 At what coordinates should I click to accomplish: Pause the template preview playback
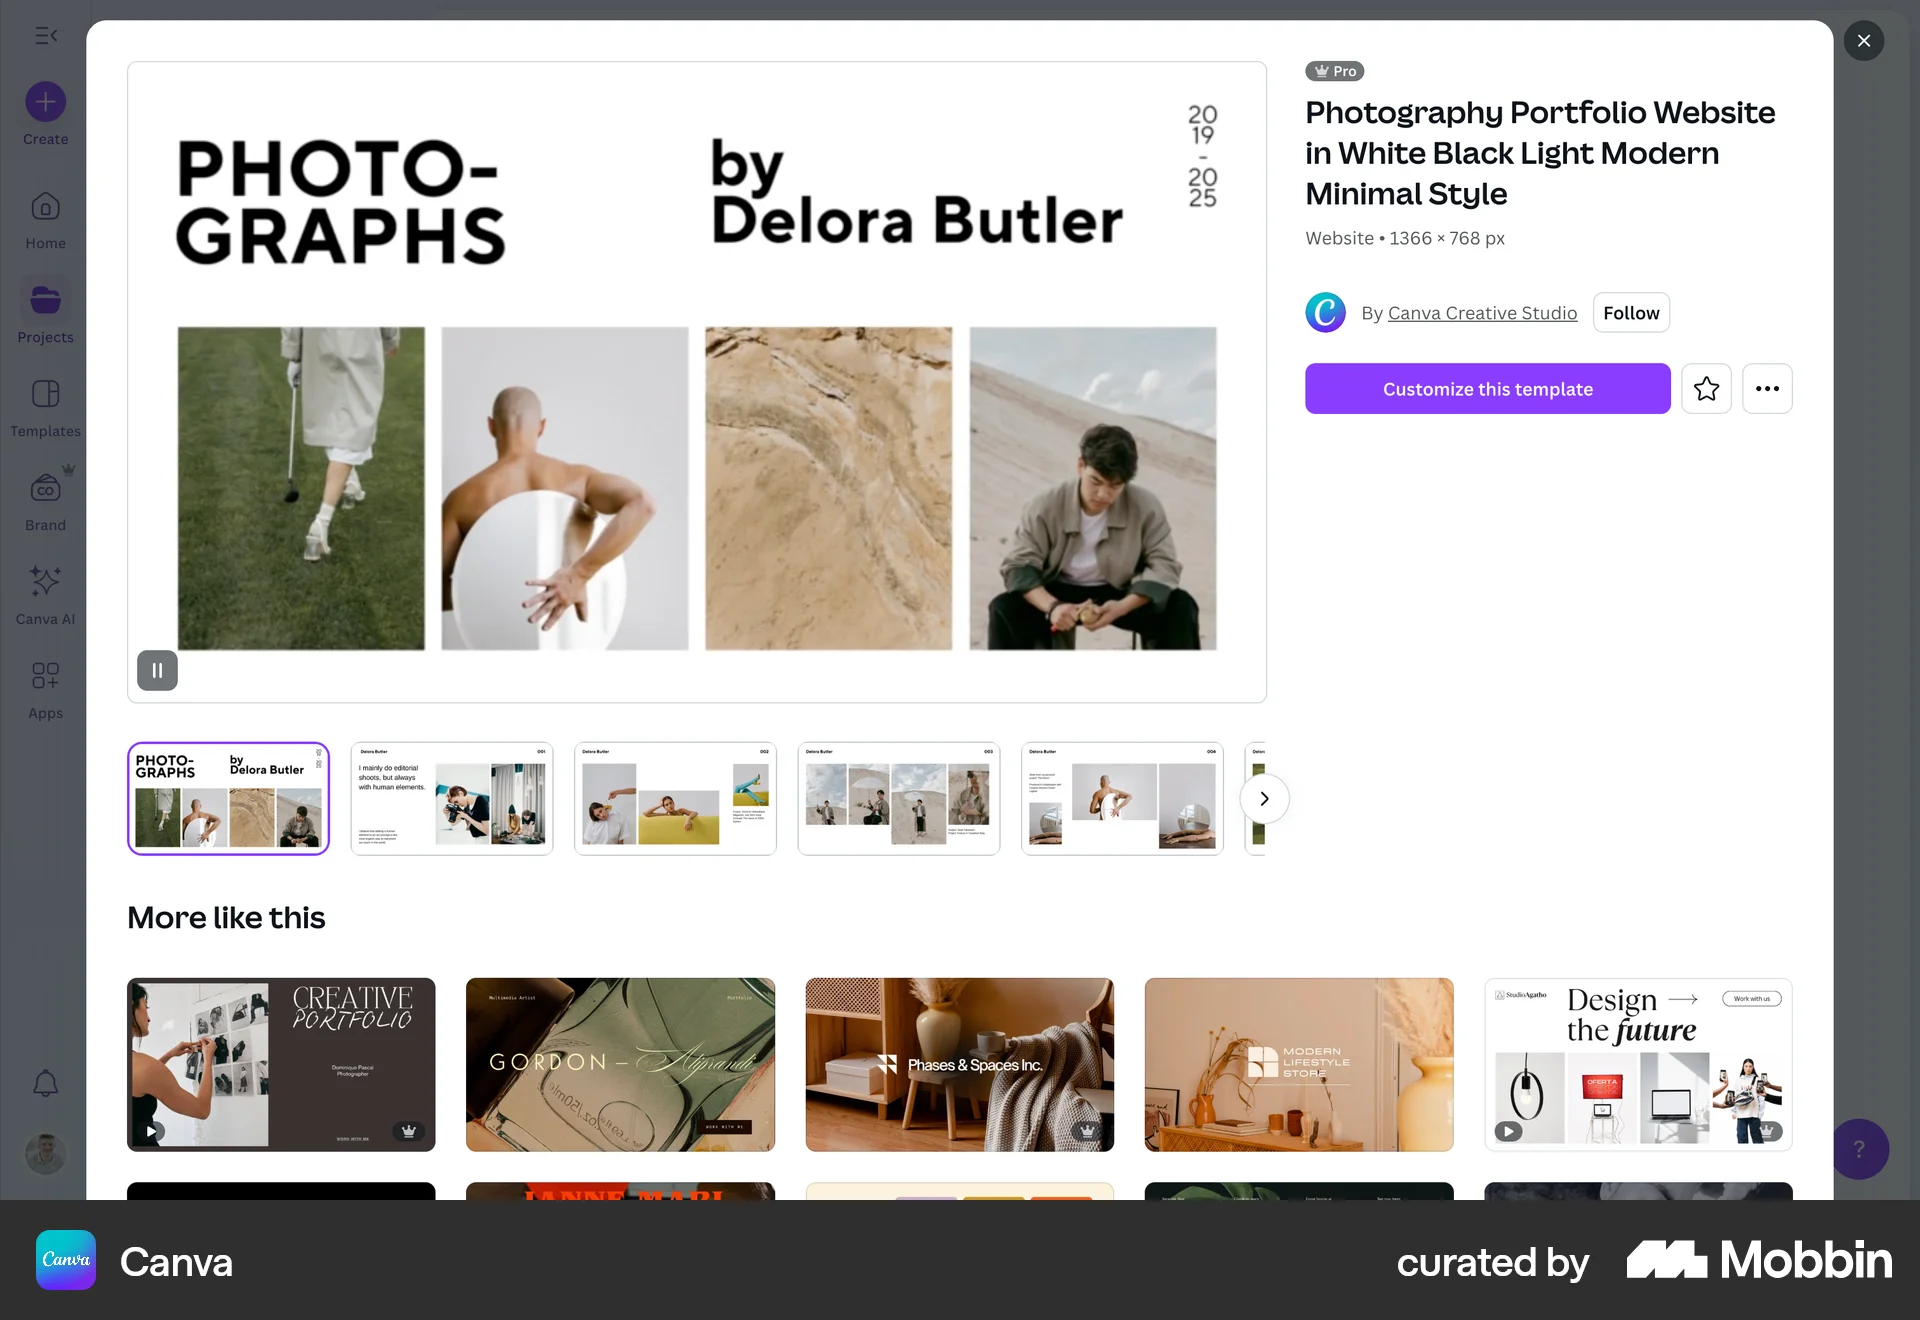click(156, 670)
